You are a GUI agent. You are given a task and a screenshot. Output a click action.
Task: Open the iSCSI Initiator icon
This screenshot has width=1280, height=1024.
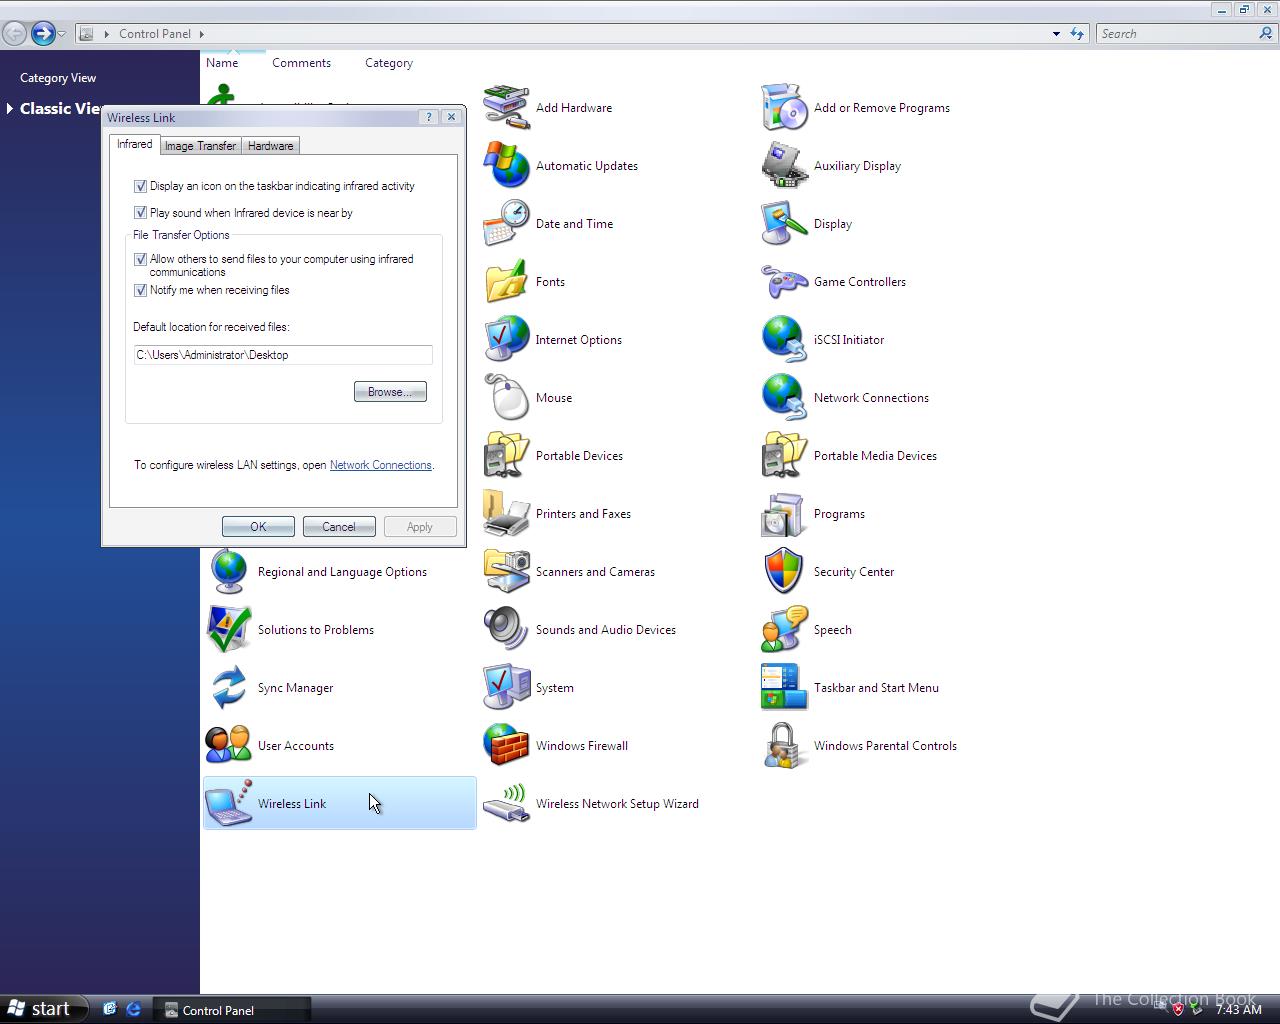point(784,340)
